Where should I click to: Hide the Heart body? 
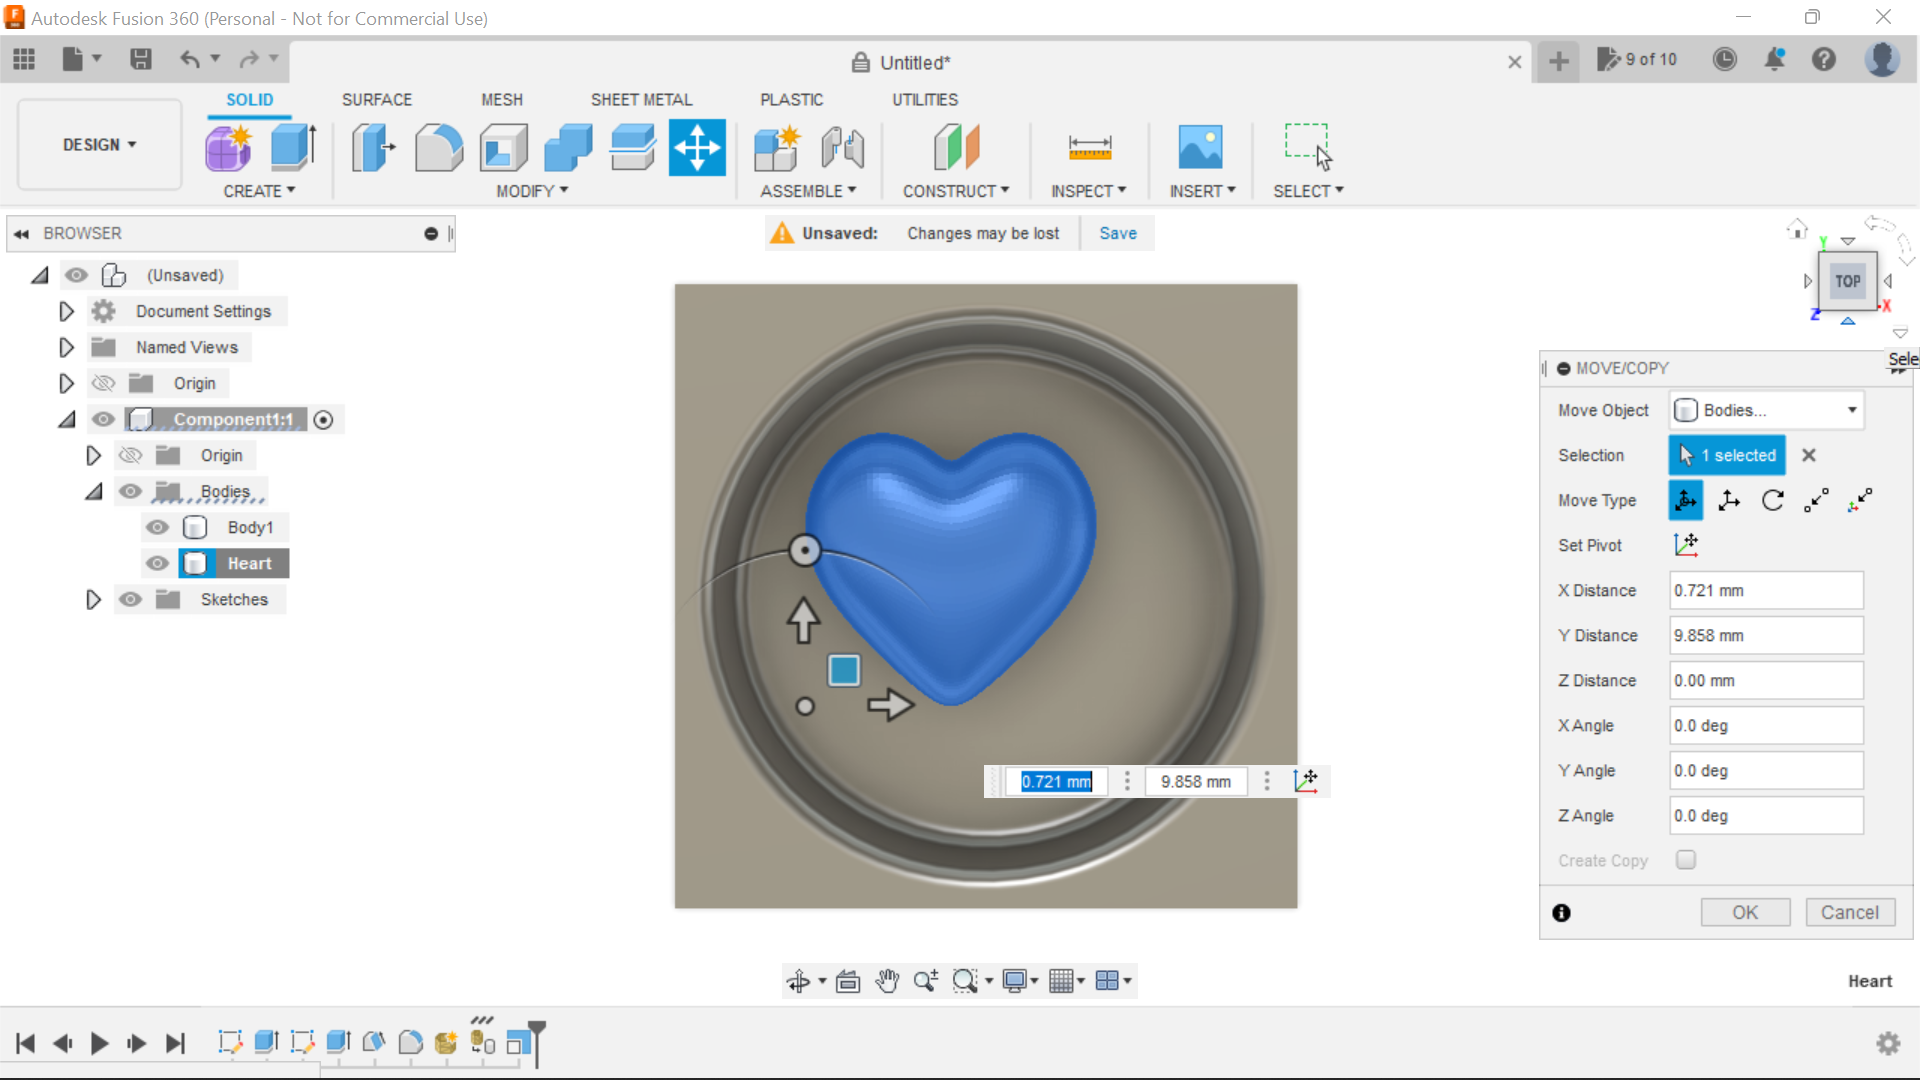click(157, 563)
